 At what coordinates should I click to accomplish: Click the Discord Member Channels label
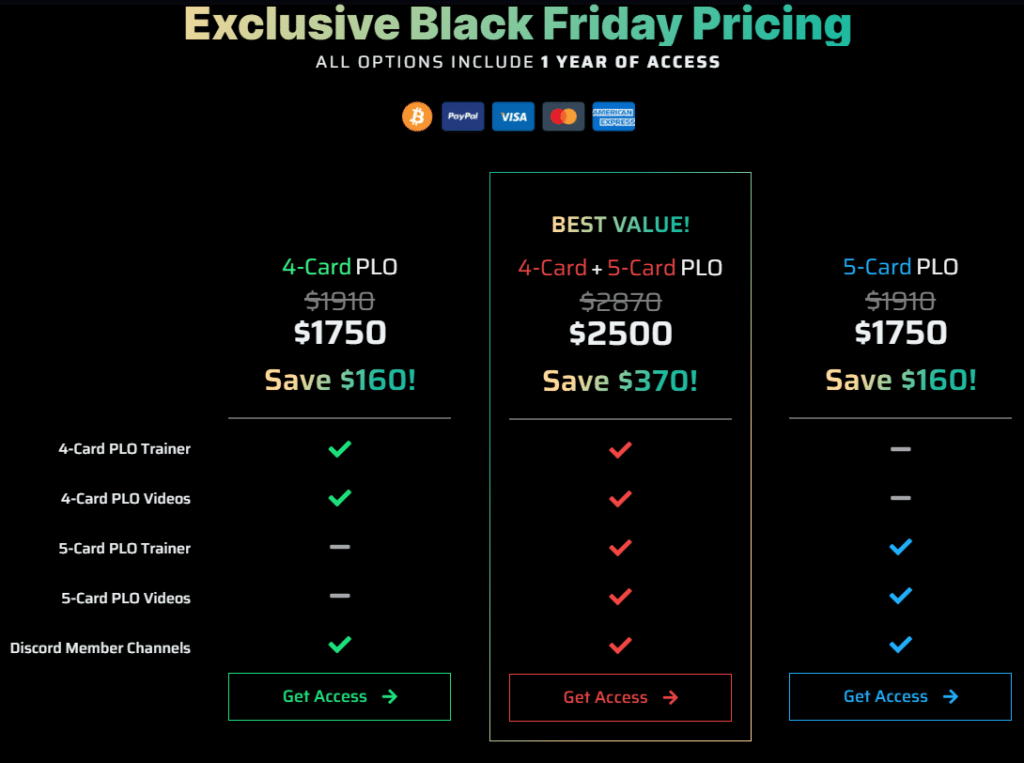(x=100, y=648)
